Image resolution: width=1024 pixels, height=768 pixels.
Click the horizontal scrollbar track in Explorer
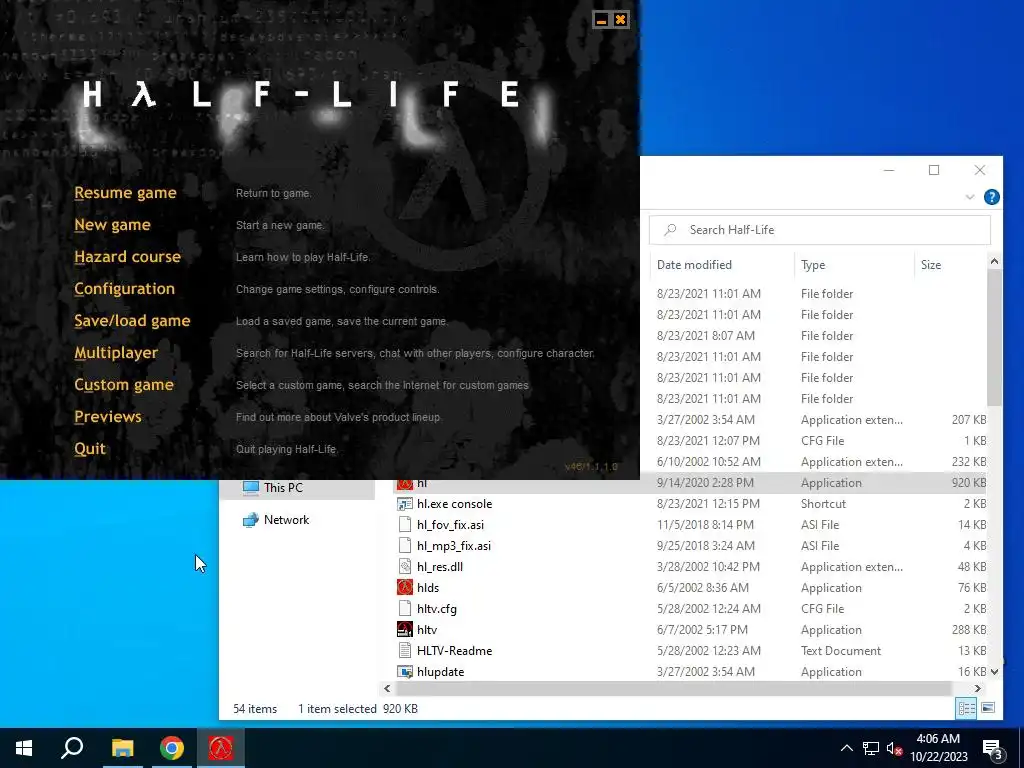tap(673, 688)
